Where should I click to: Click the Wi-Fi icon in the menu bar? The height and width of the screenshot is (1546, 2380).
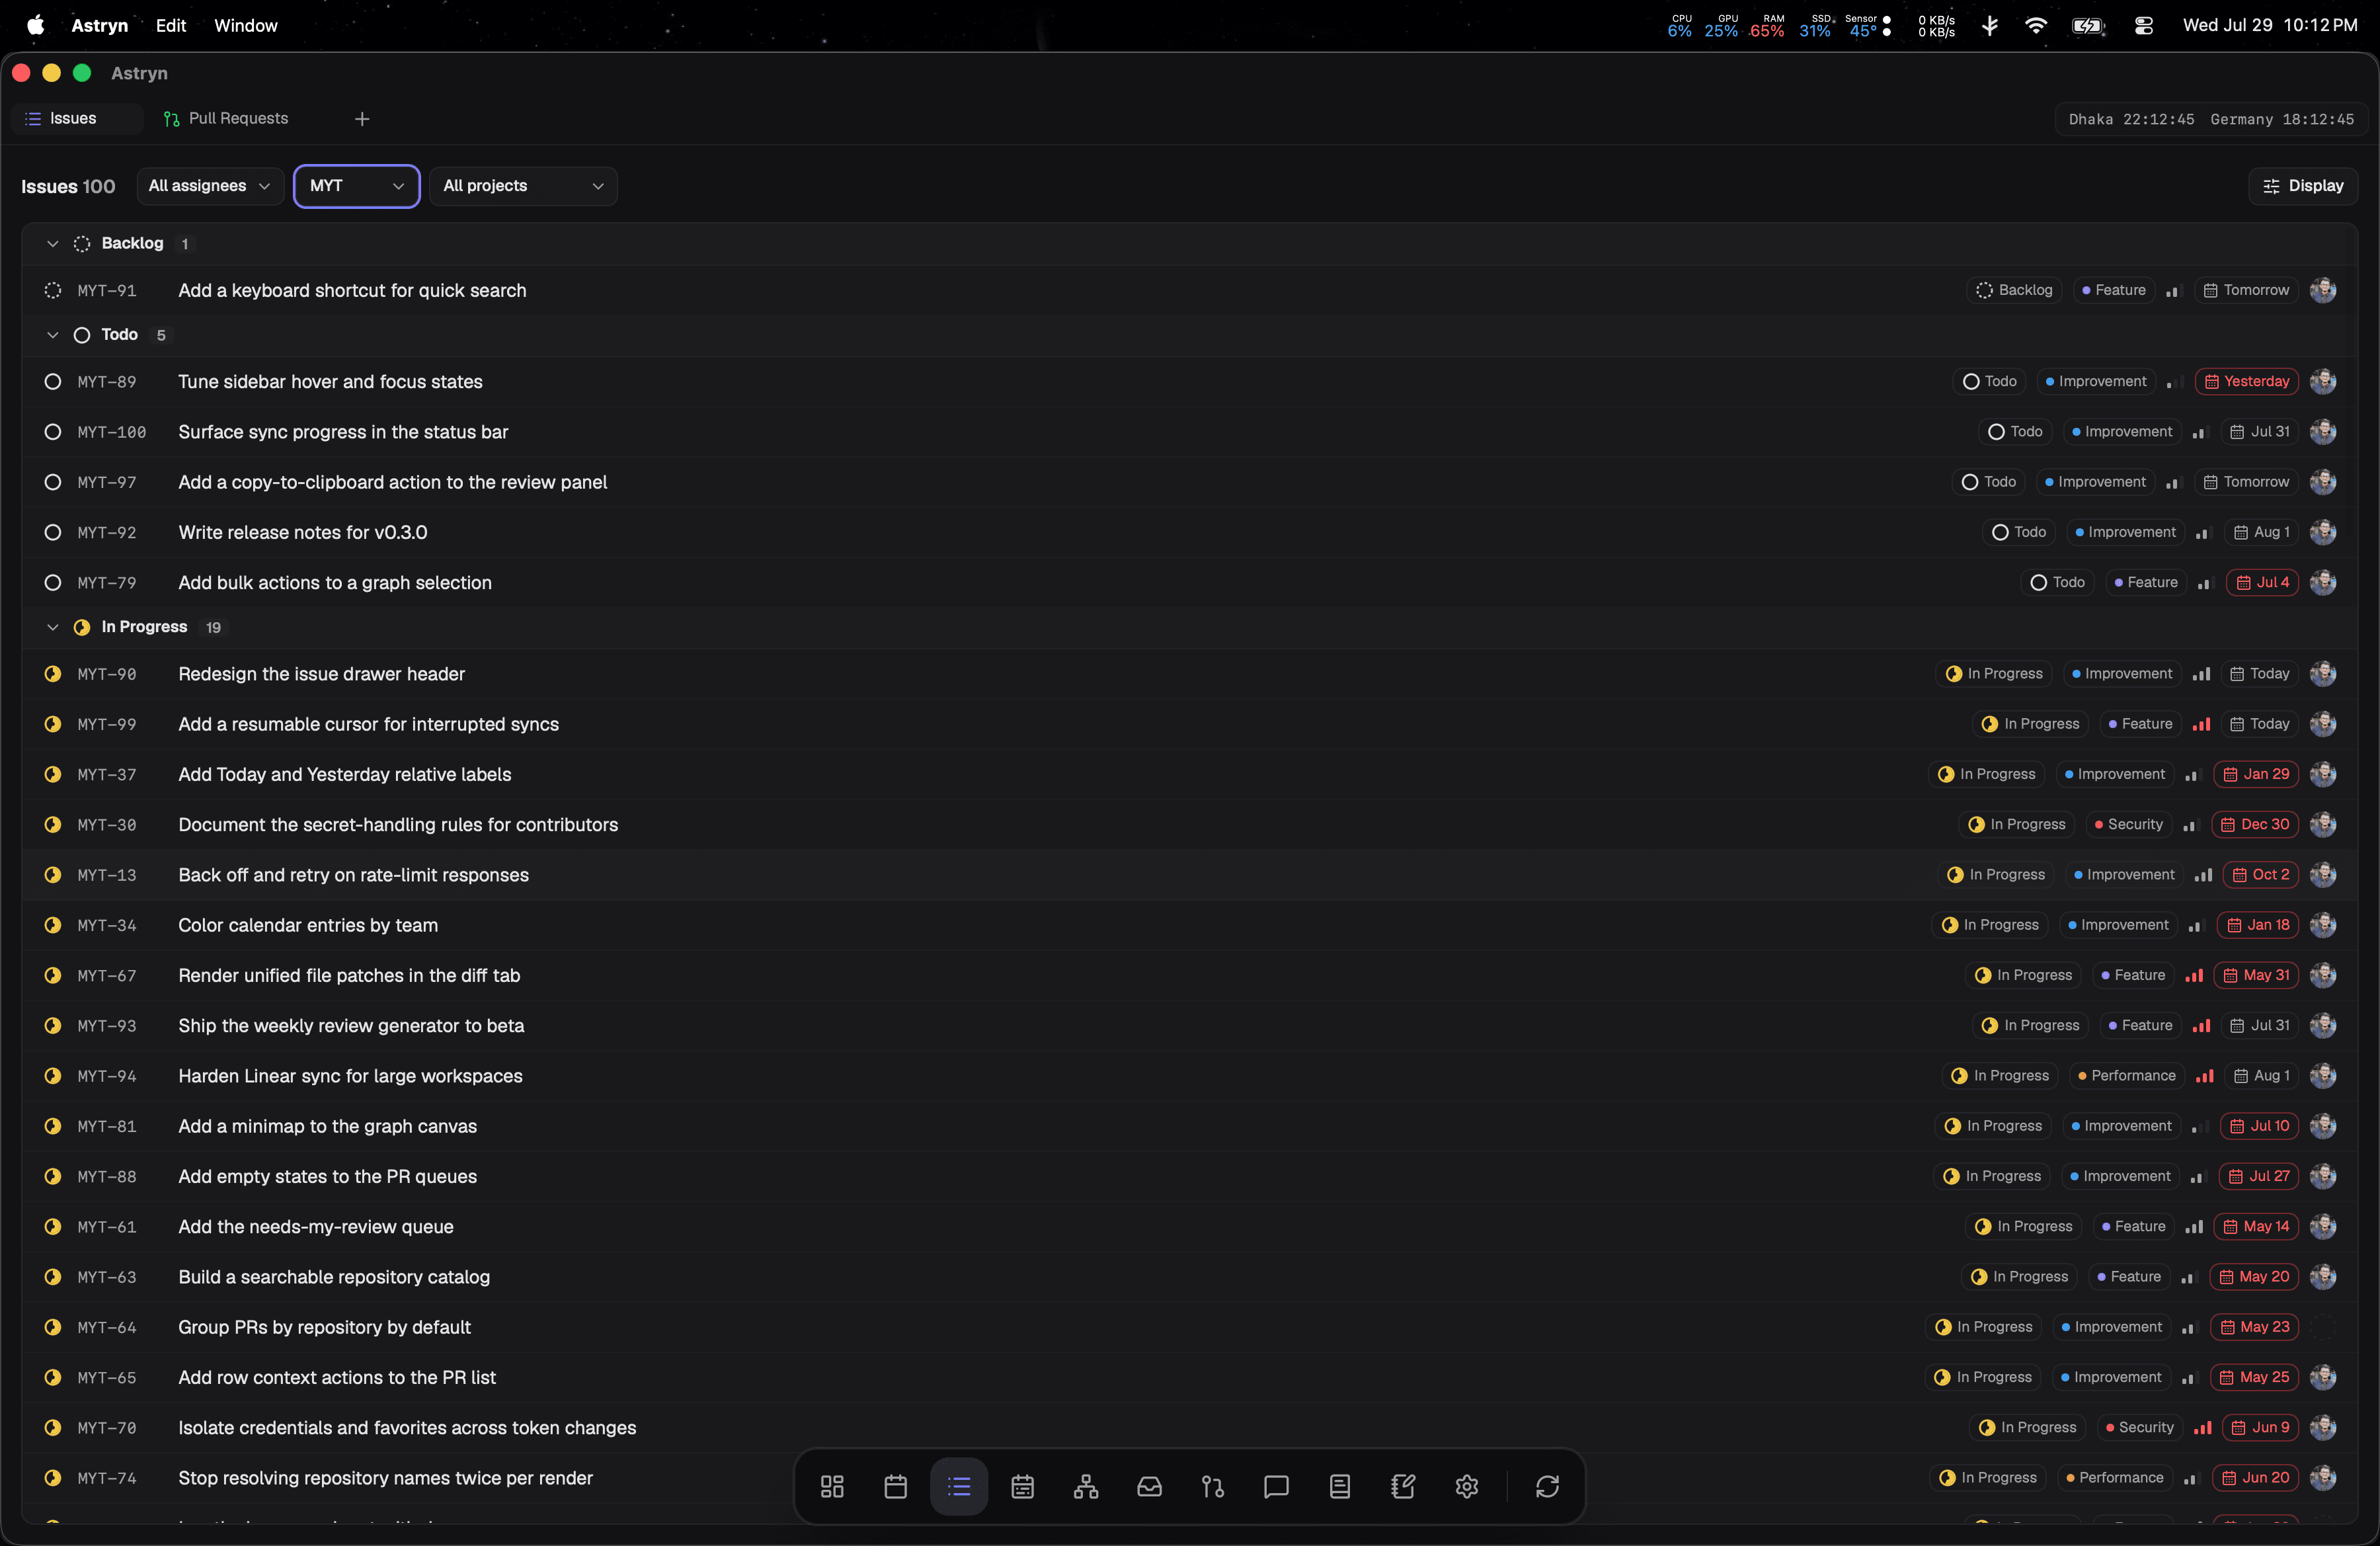pyautogui.click(x=2035, y=26)
